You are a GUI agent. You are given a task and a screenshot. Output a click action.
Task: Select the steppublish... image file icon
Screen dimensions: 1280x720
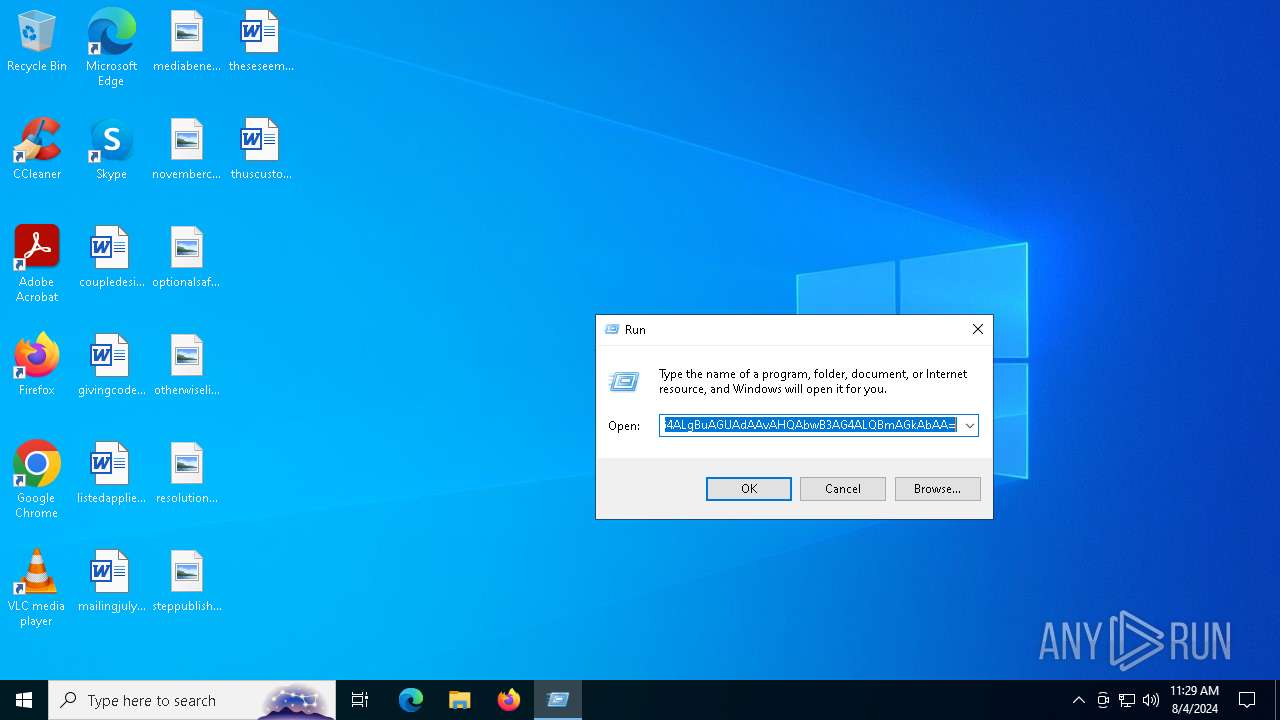click(x=187, y=582)
